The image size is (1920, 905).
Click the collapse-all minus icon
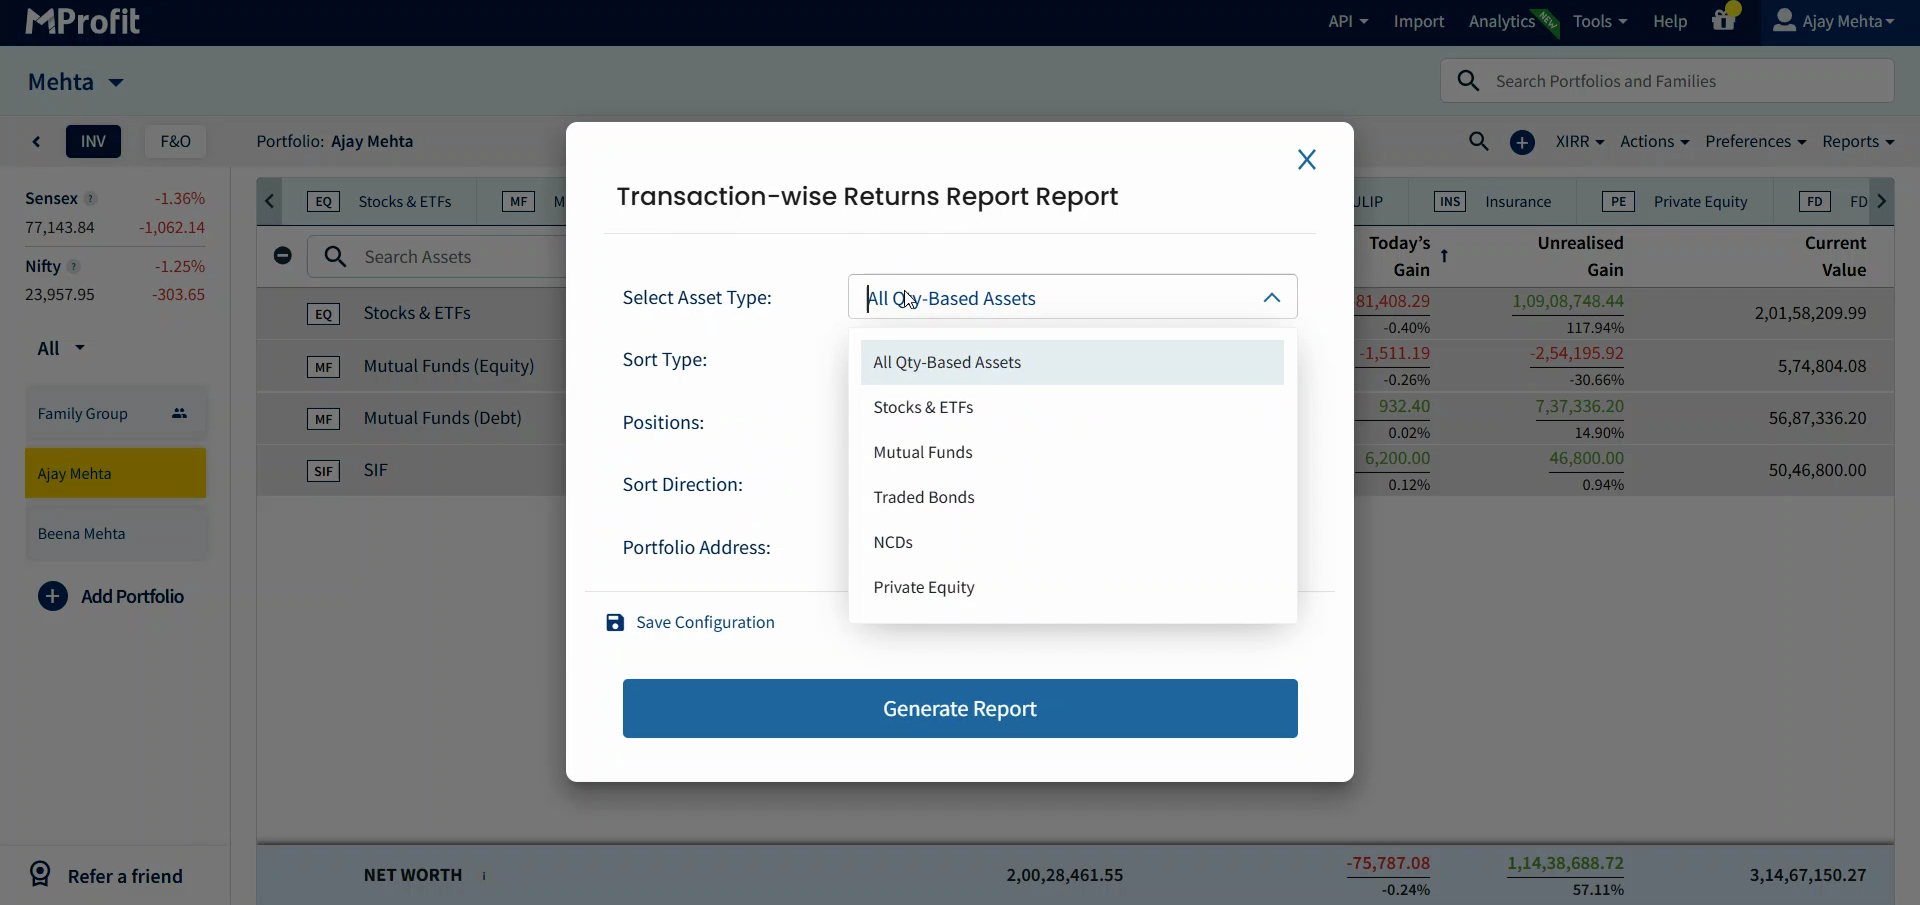pyautogui.click(x=283, y=256)
